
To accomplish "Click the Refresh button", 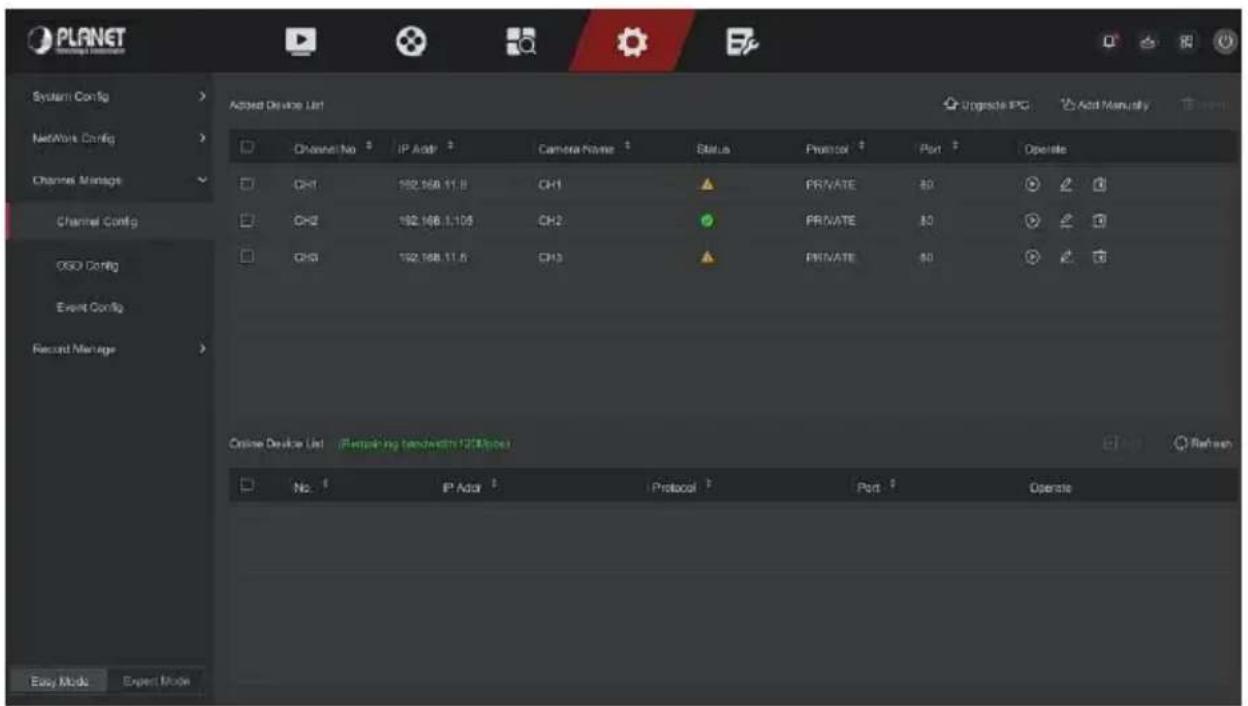I will click(x=1203, y=443).
